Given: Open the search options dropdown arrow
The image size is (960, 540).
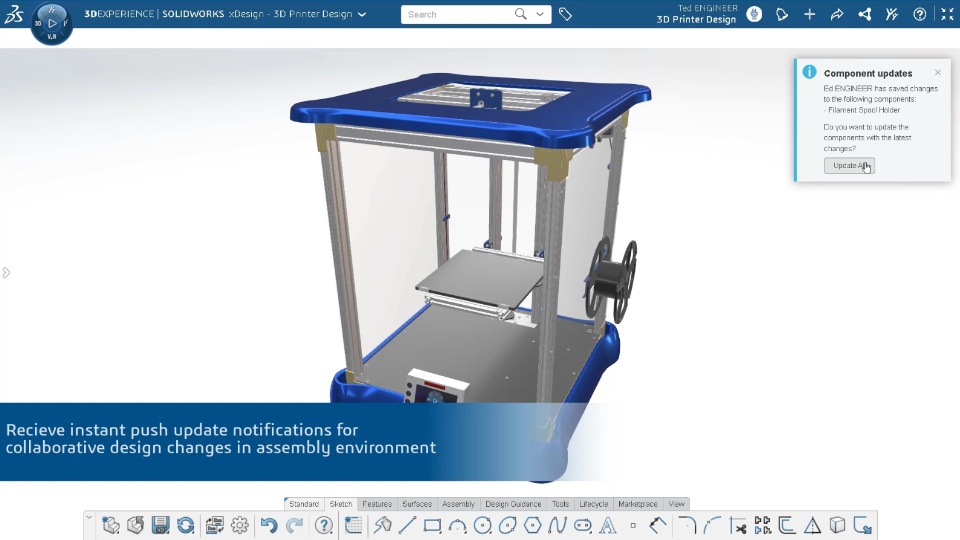Looking at the screenshot, I should 539,14.
